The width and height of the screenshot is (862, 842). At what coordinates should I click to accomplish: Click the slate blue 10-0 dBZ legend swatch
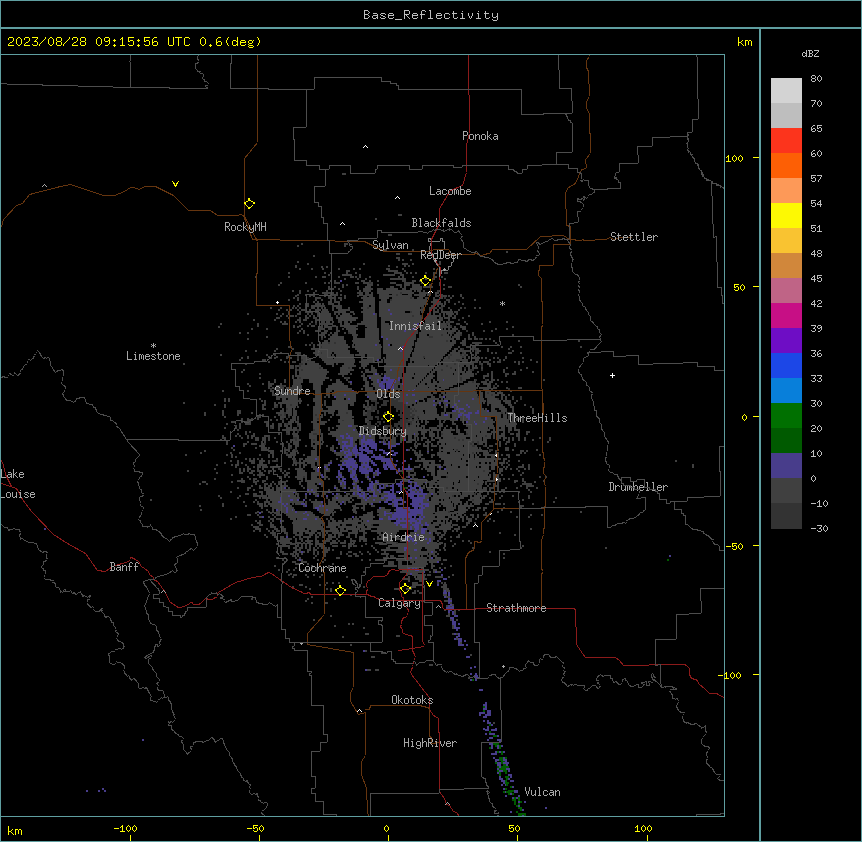point(786,466)
